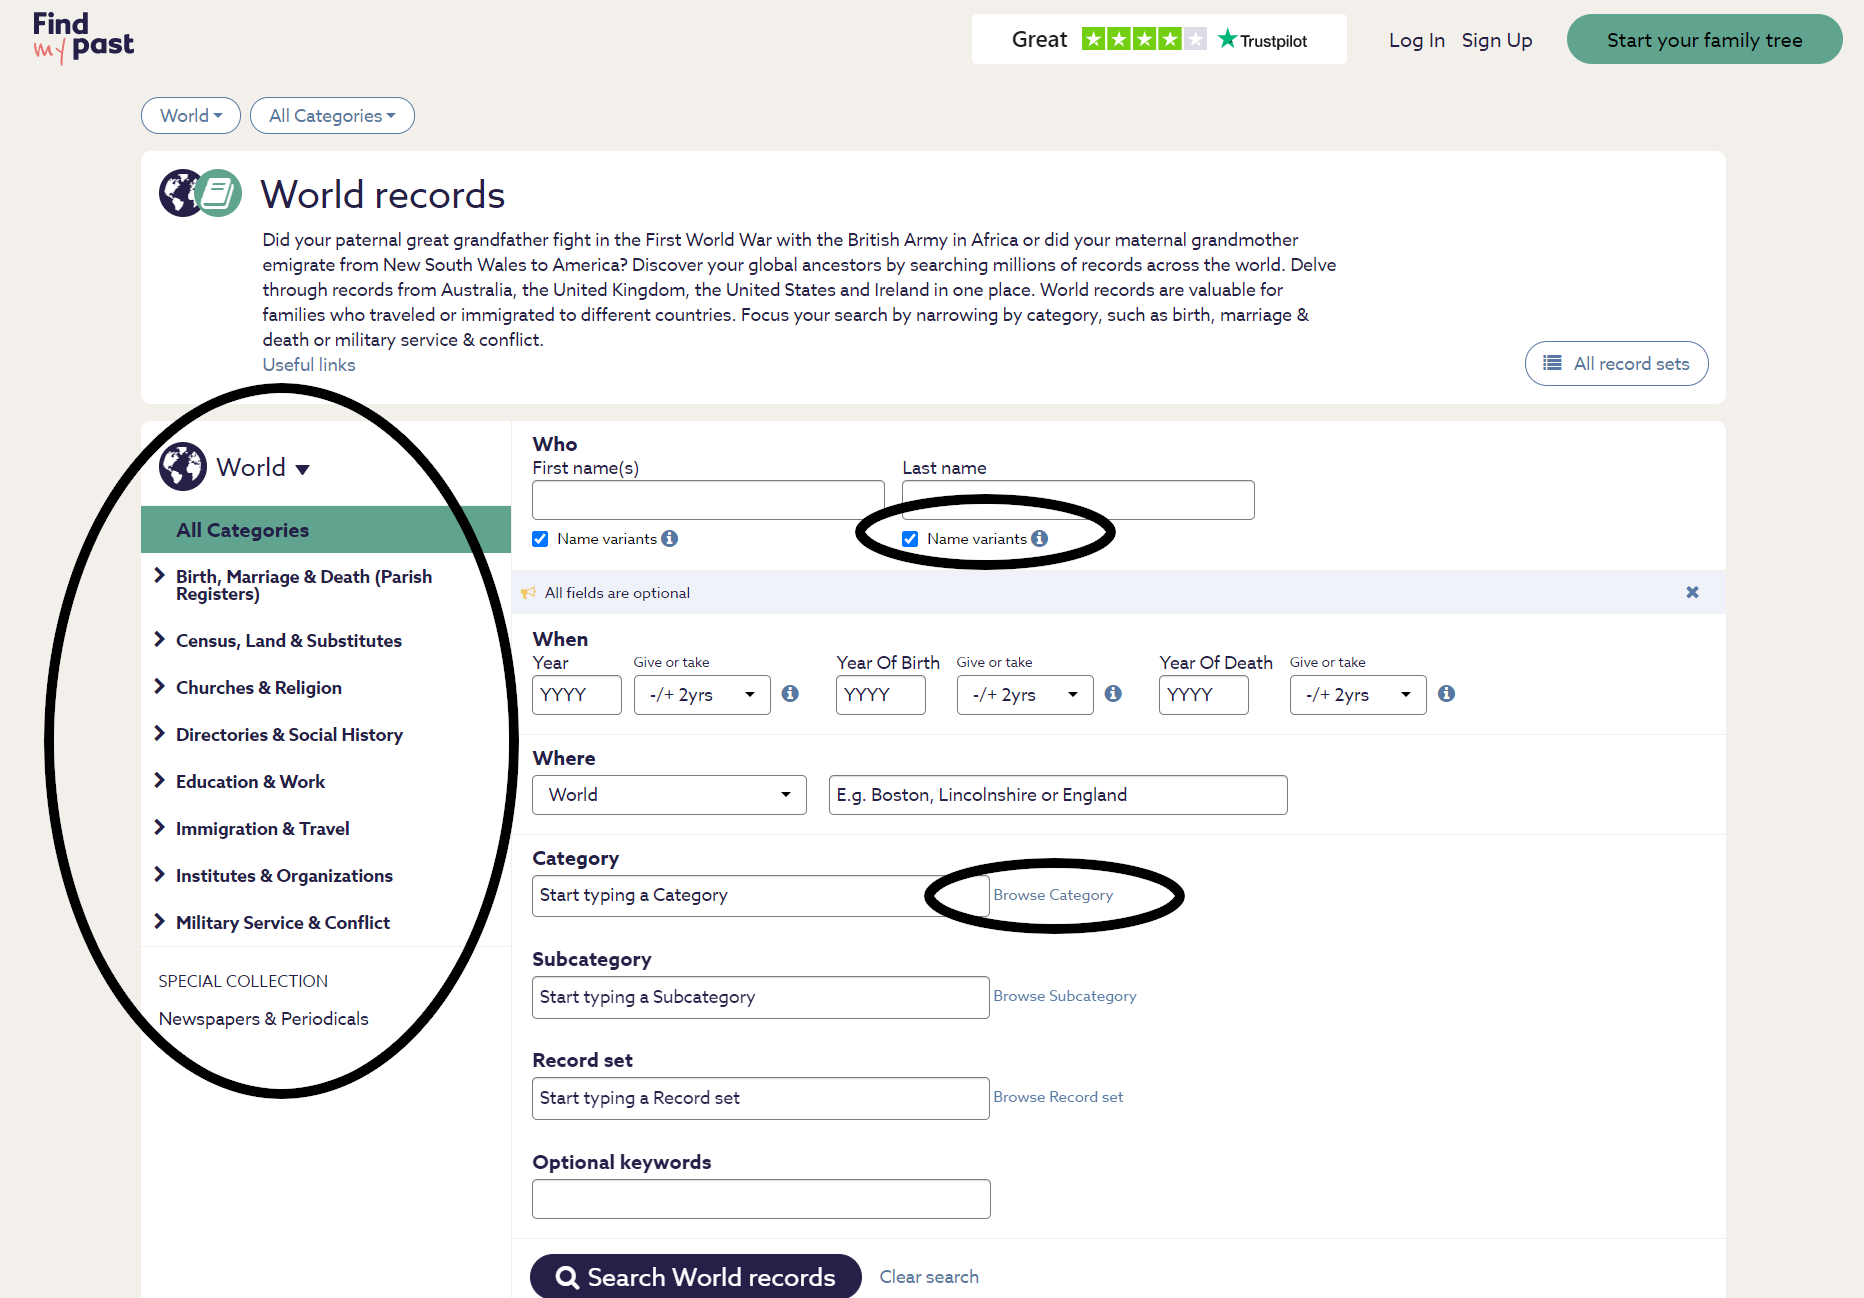Toggle first name Name variants checkbox
Screen dimensions: 1864x1298
(540, 539)
